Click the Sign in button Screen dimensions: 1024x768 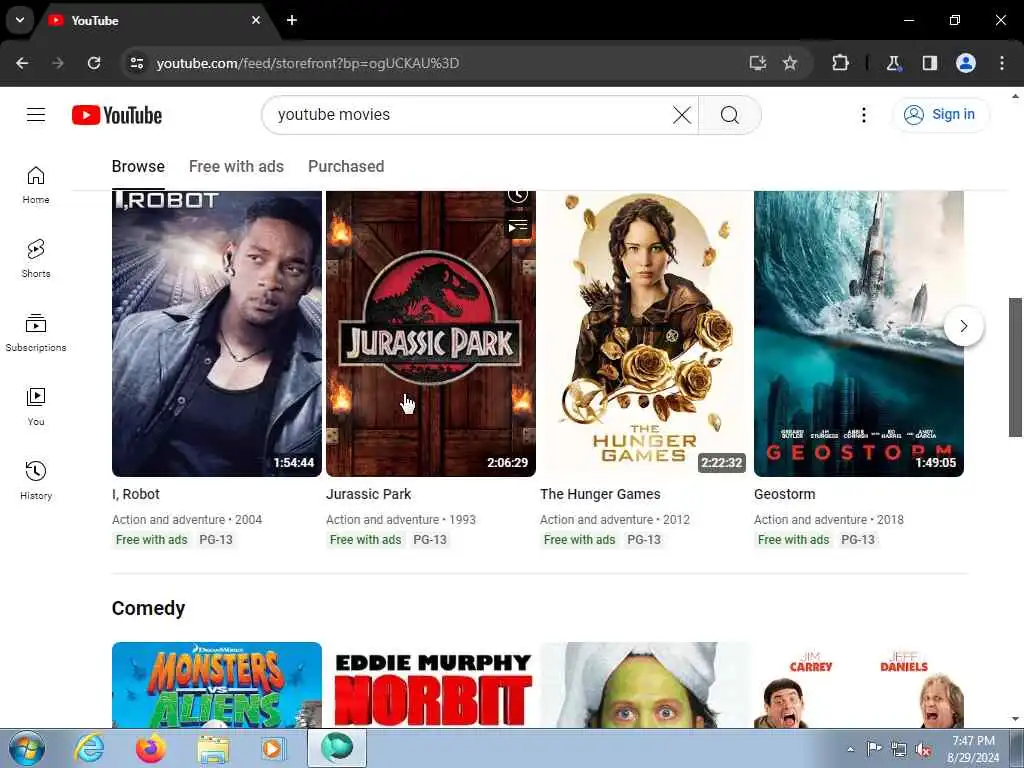point(940,115)
